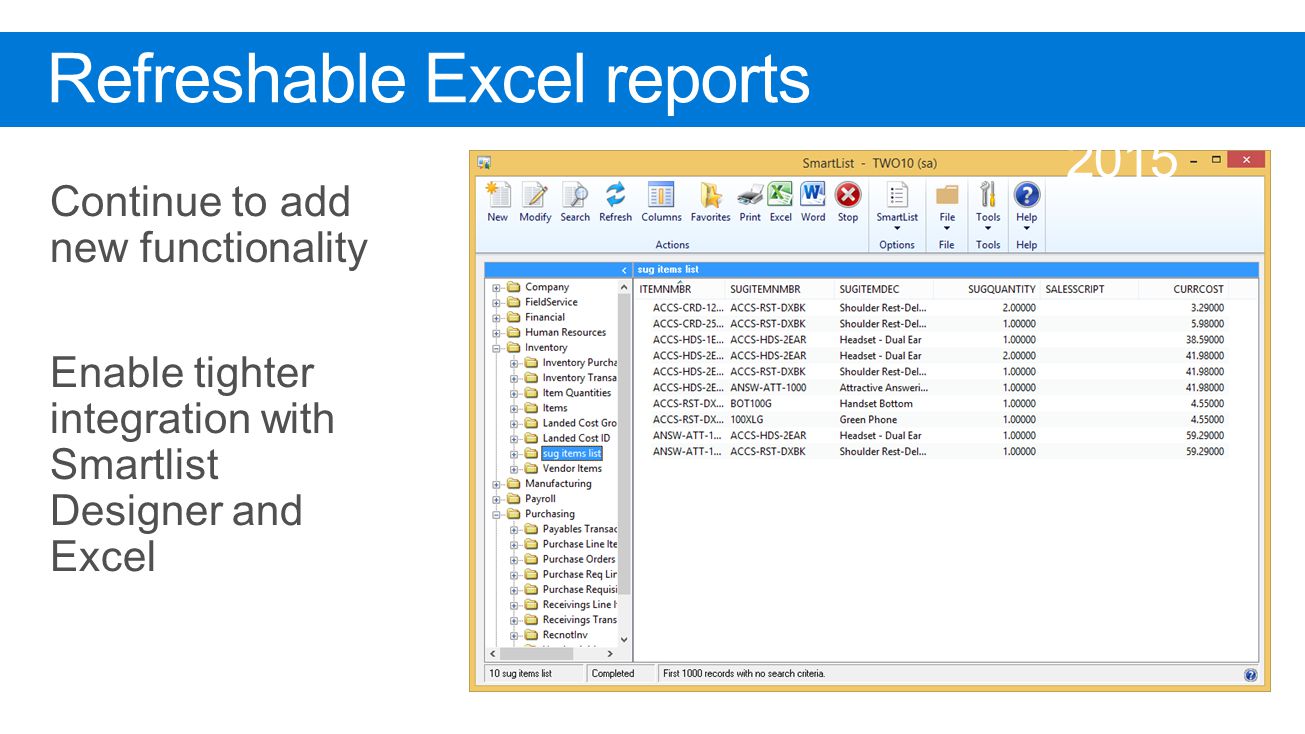Select the Purchase Requisitions folder

click(x=579, y=589)
